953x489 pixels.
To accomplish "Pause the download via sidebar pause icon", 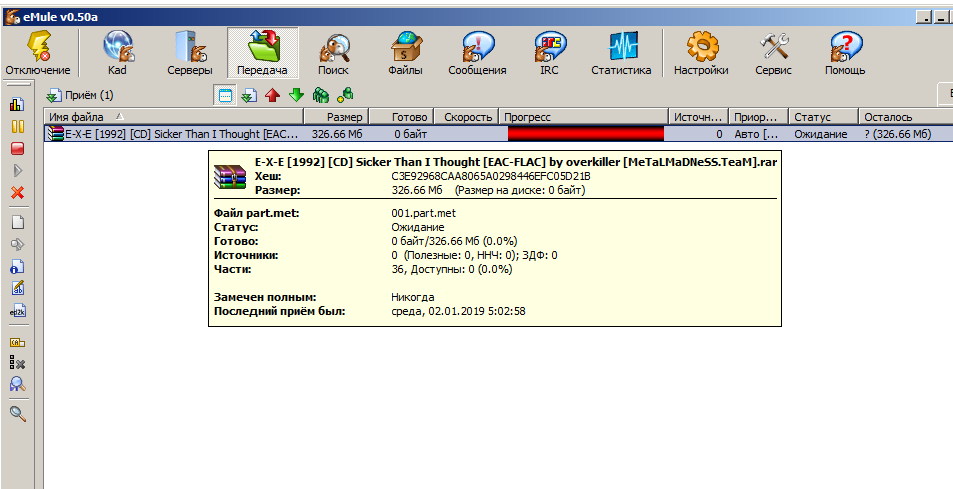I will (17, 127).
